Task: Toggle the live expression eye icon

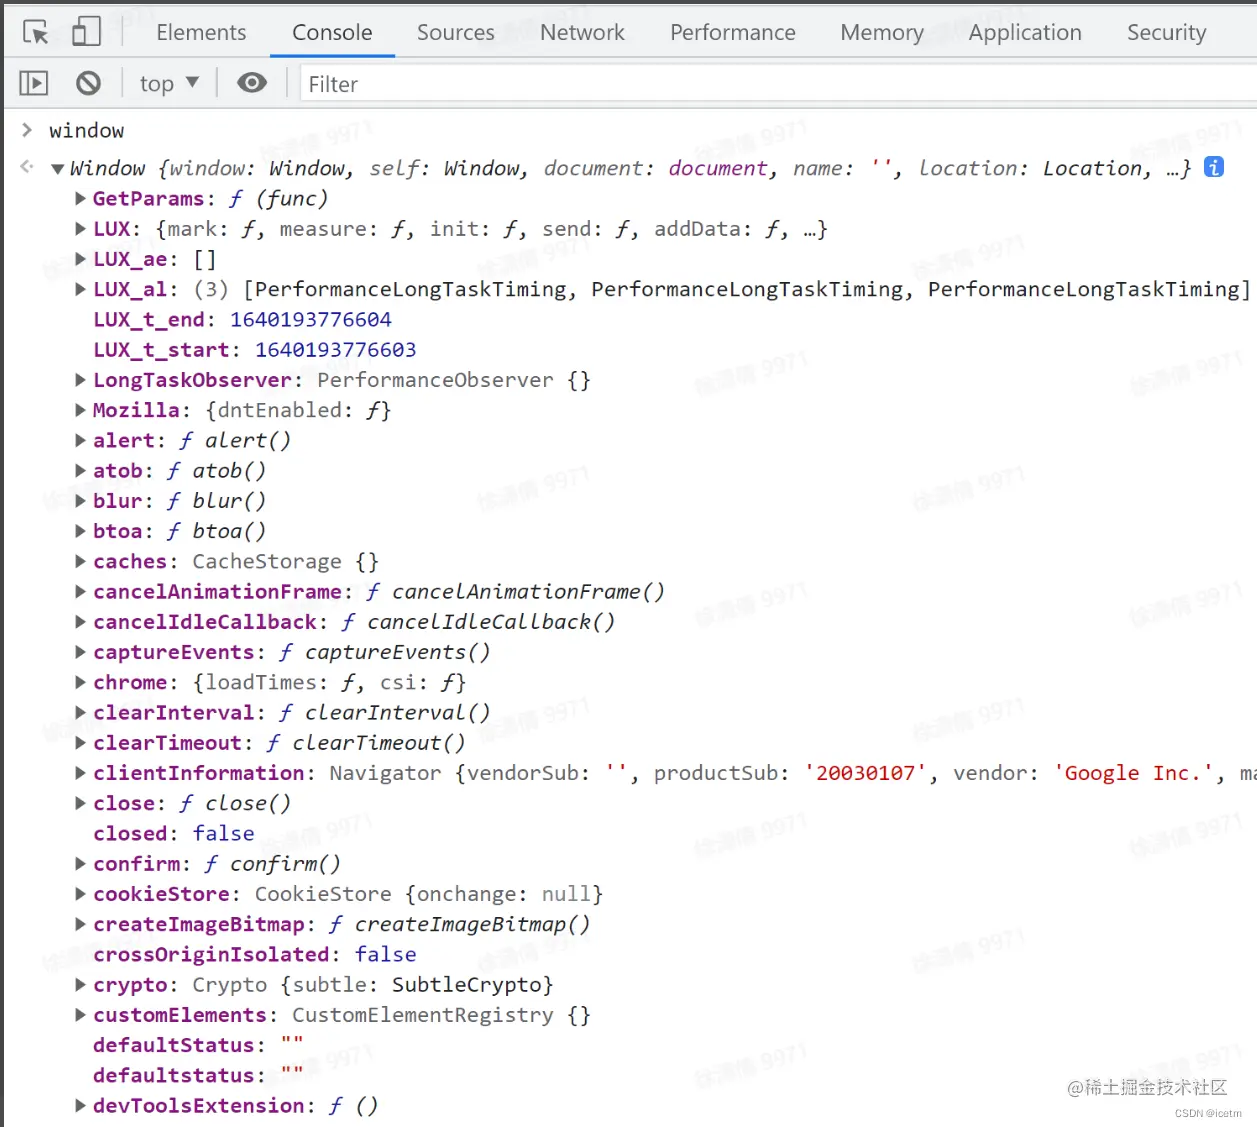Action: (x=252, y=83)
